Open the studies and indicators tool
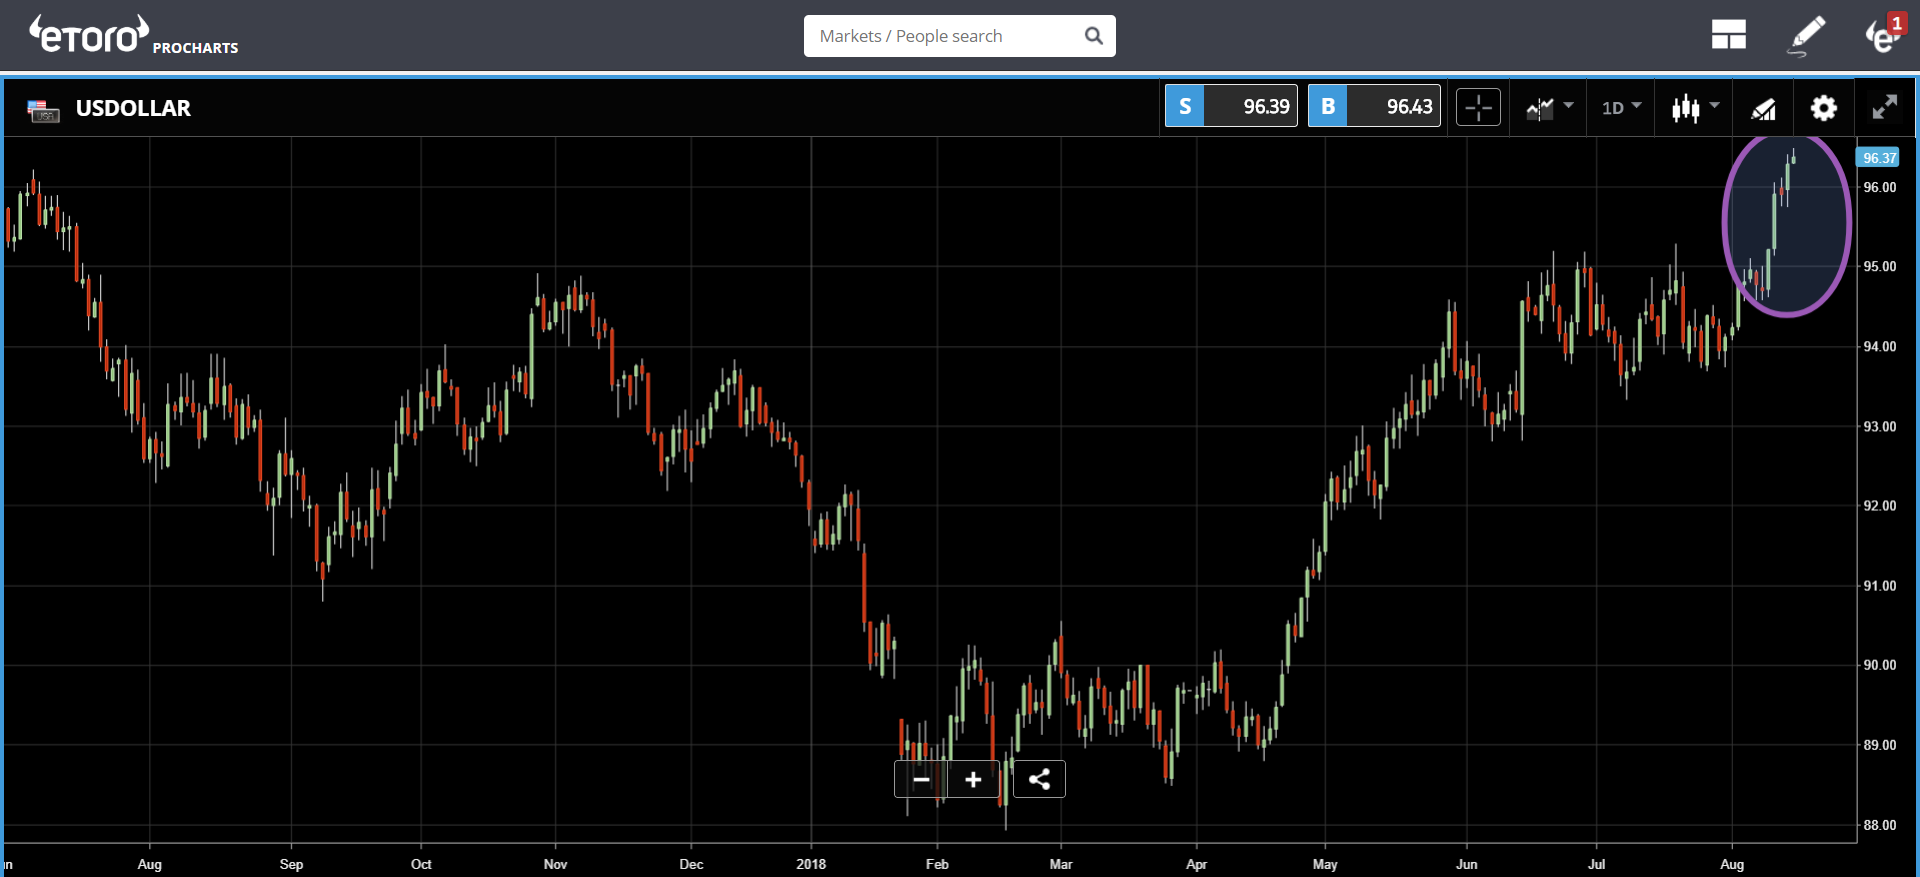Viewport: 1920px width, 877px height. [x=1763, y=108]
